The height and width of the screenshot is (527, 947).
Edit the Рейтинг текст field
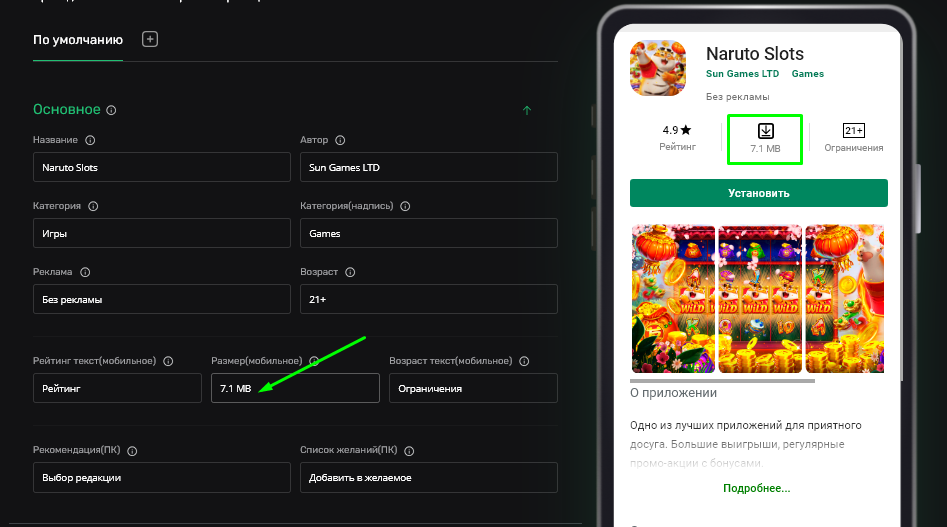point(117,388)
